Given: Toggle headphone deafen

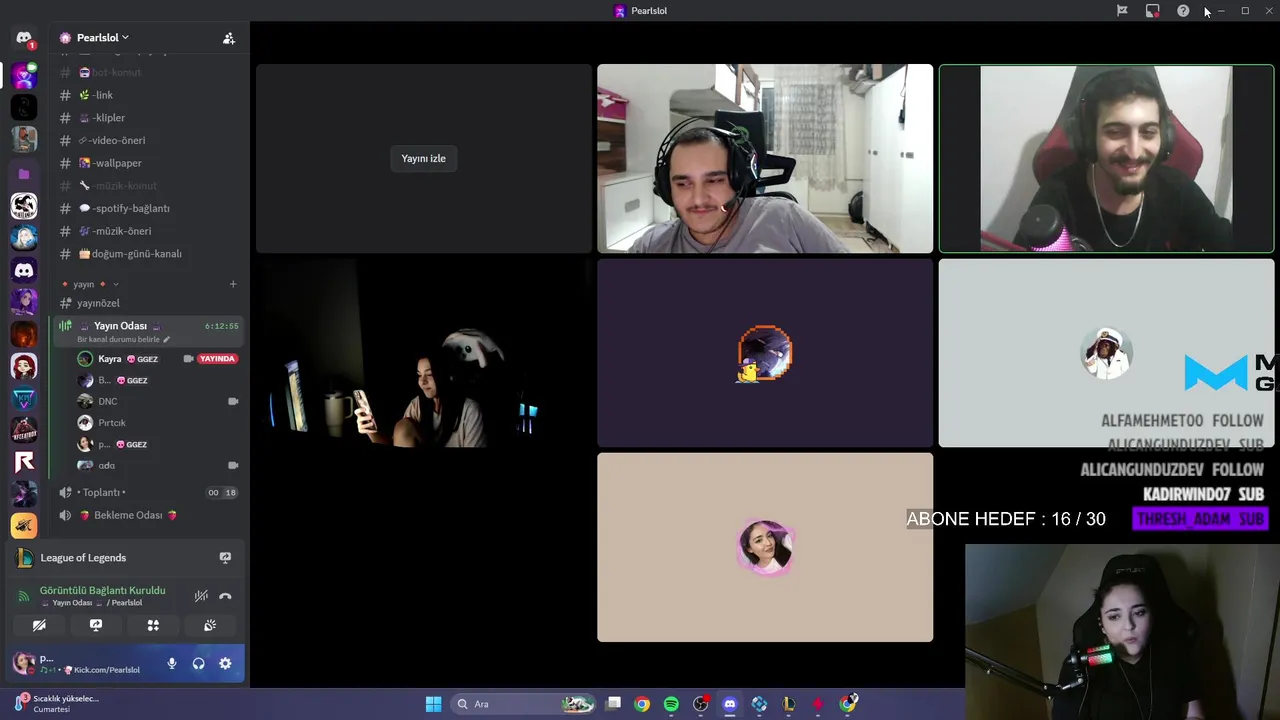Looking at the screenshot, I should click(198, 663).
